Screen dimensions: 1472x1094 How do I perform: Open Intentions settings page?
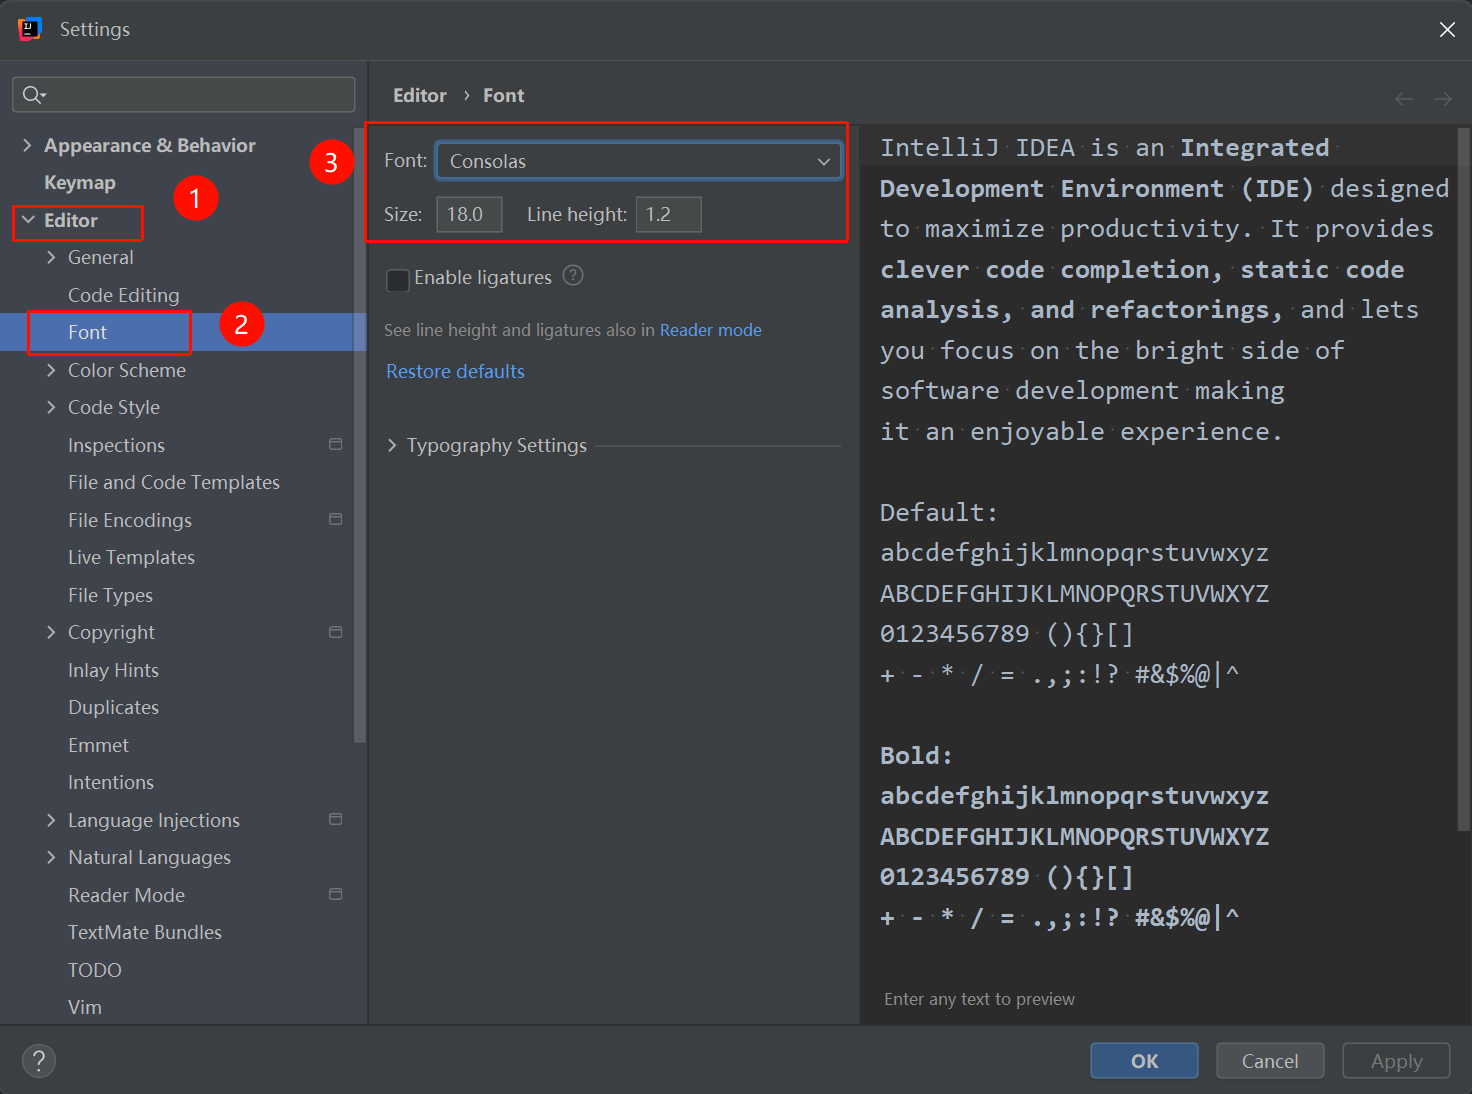tap(111, 782)
